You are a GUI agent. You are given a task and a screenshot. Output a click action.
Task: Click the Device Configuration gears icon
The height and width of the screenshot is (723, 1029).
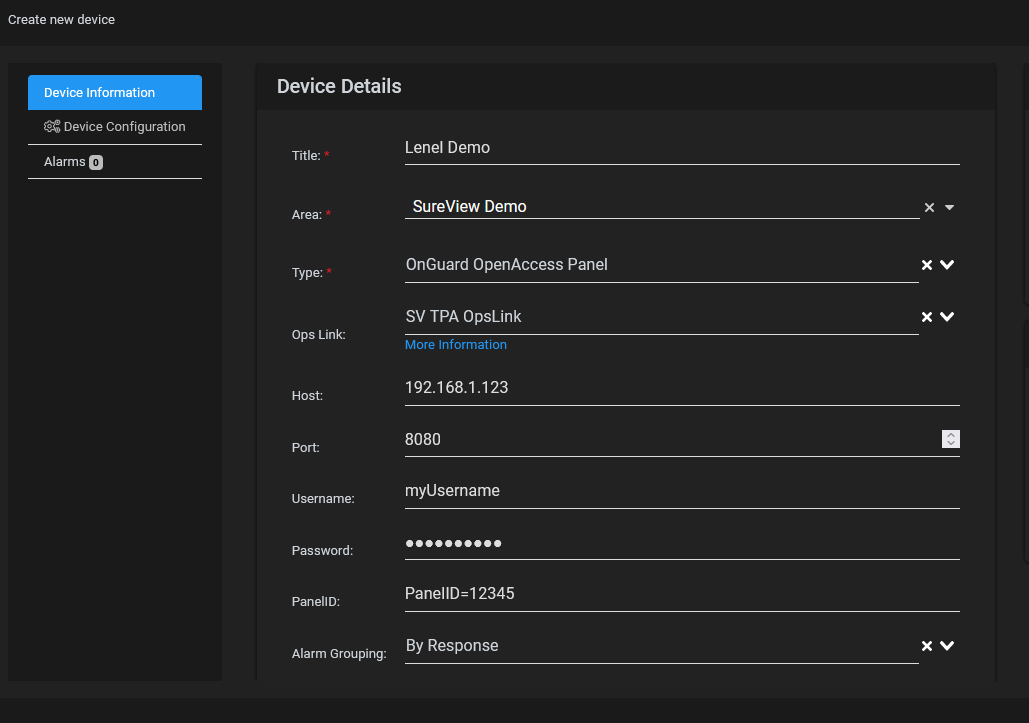pos(52,127)
